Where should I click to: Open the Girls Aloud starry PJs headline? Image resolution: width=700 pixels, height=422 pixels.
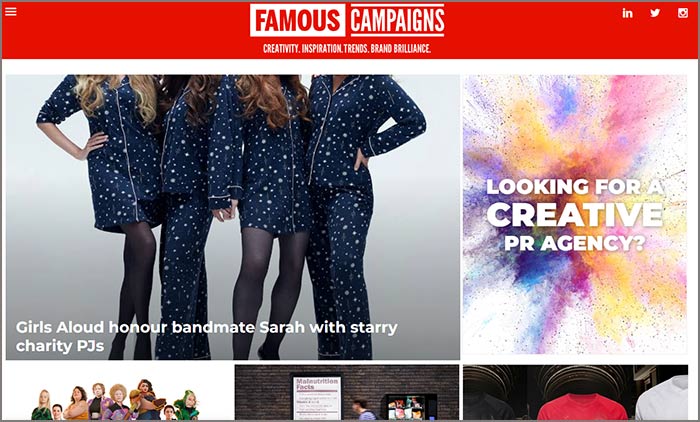pos(206,336)
